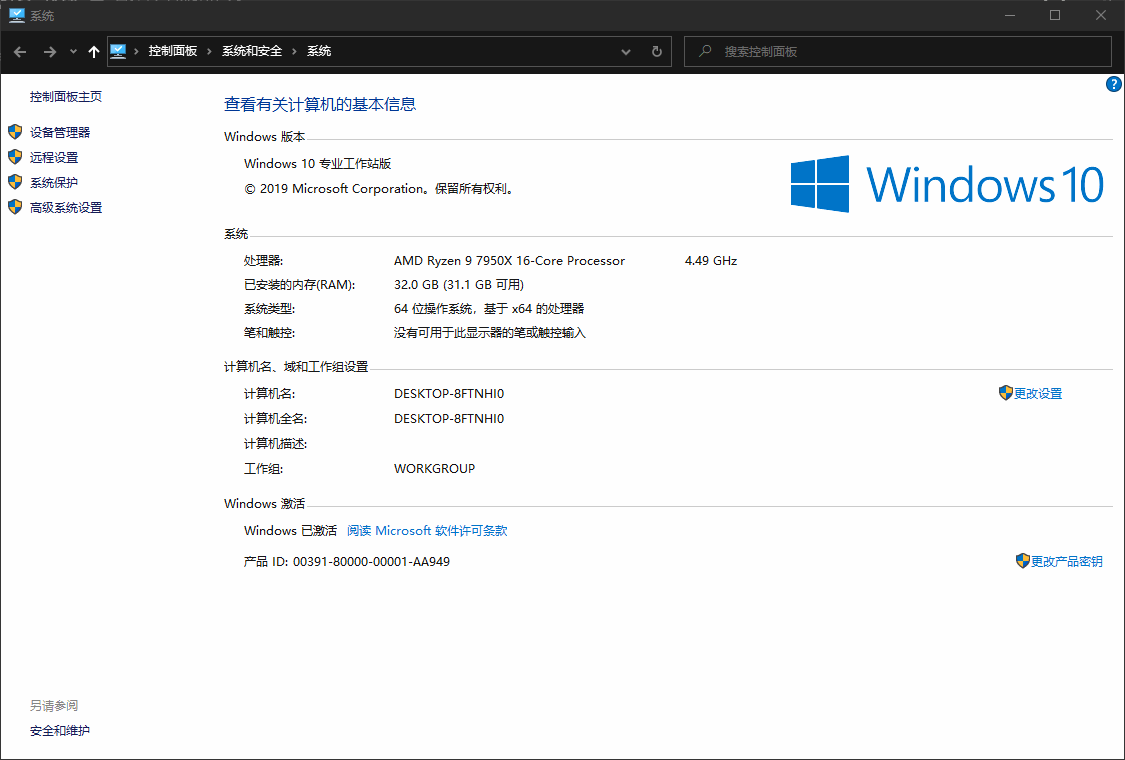
Task: Expand chevron after 控制面板 breadcrumb
Action: pyautogui.click(x=210, y=51)
